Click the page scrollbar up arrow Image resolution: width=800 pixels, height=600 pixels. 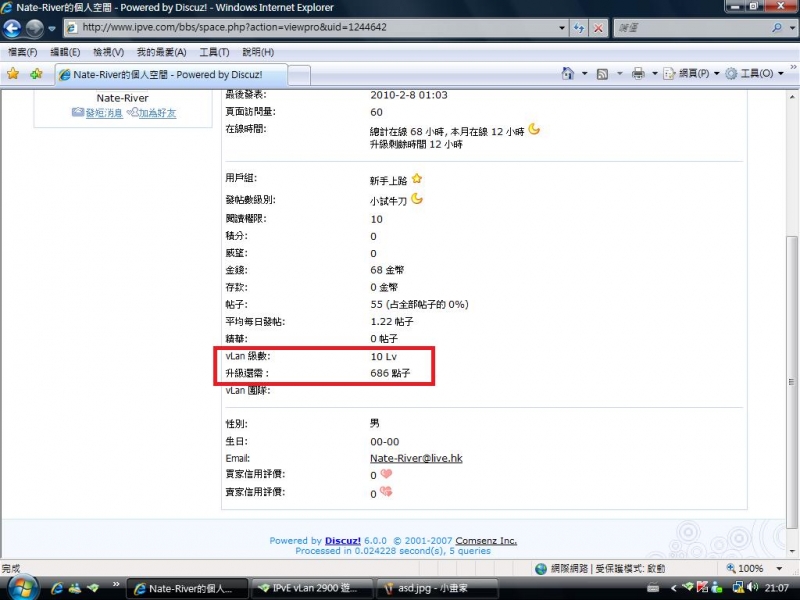point(792,97)
